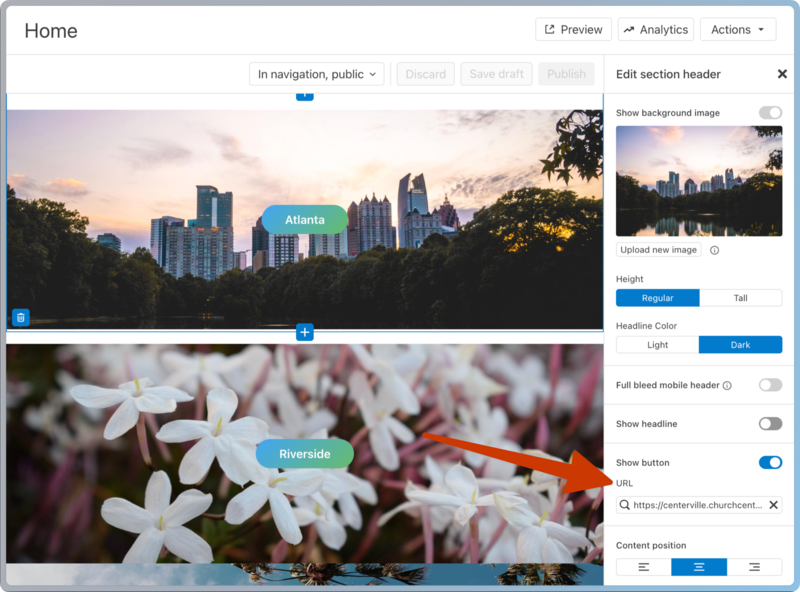The width and height of the screenshot is (800, 592).
Task: Click the background image thumbnail preview
Action: [699, 181]
